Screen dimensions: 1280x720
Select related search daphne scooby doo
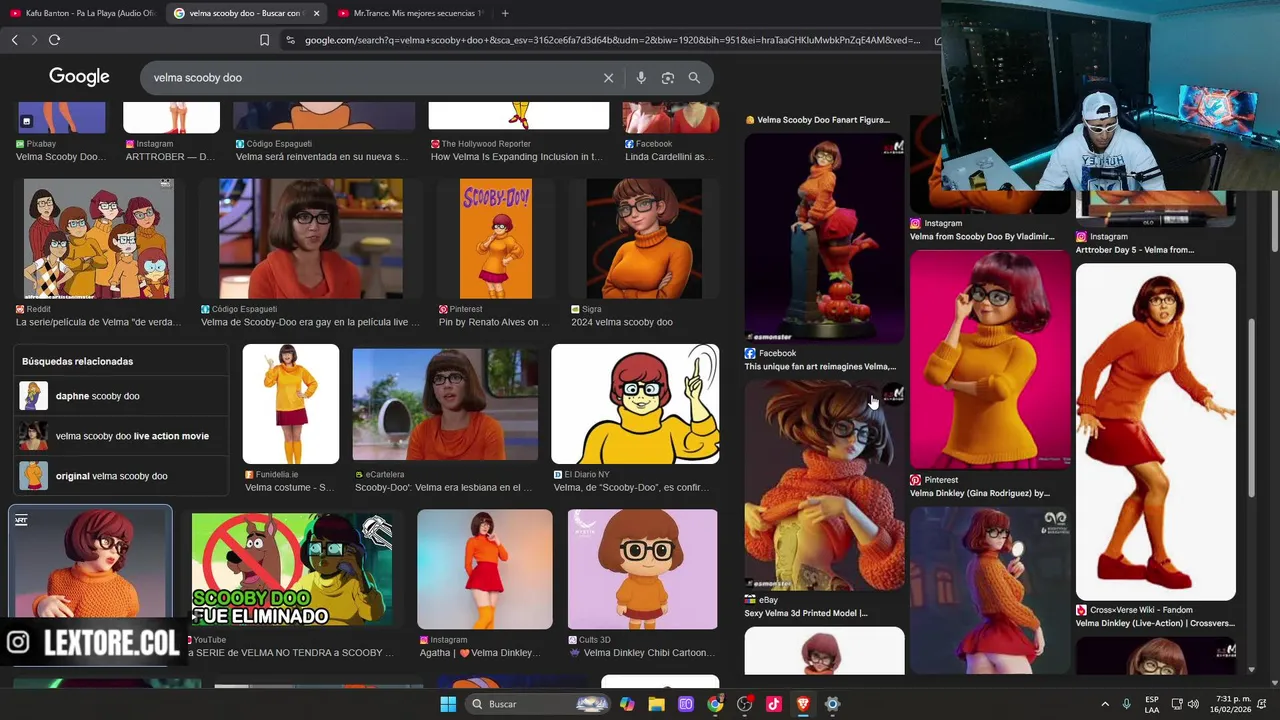point(121,396)
